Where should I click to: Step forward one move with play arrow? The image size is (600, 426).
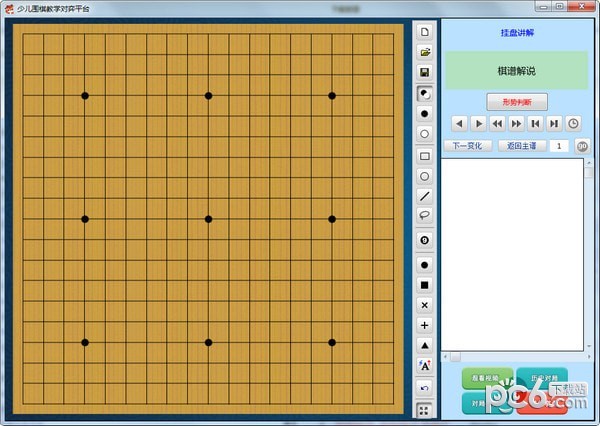[x=478, y=124]
